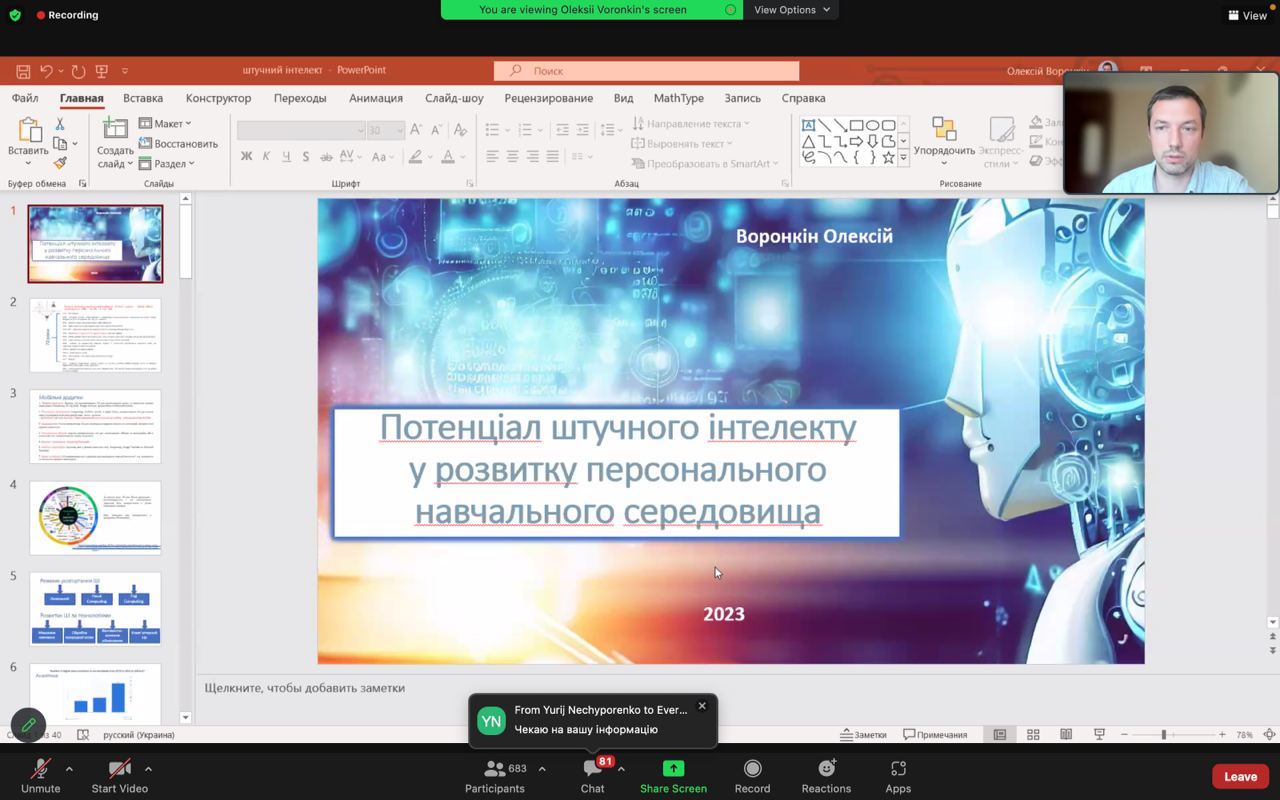Open the Вставка ribbon tab
1280x800 pixels.
pyautogui.click(x=143, y=98)
